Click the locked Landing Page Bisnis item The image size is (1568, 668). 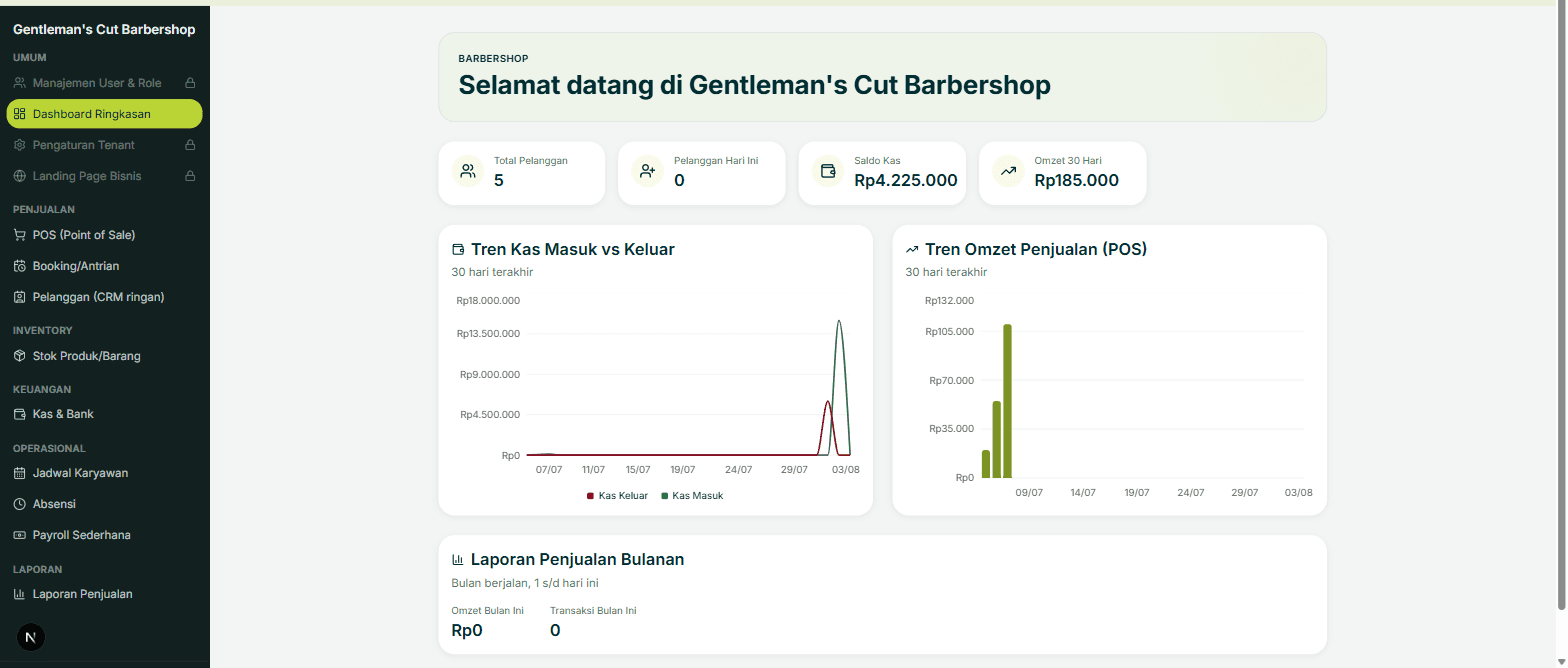click(104, 176)
